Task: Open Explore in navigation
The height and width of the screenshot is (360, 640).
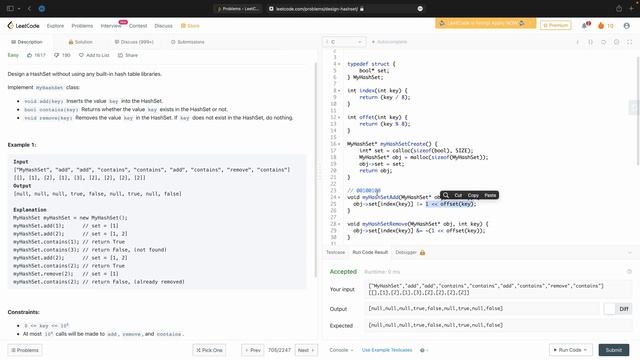Action: pyautogui.click(x=56, y=26)
